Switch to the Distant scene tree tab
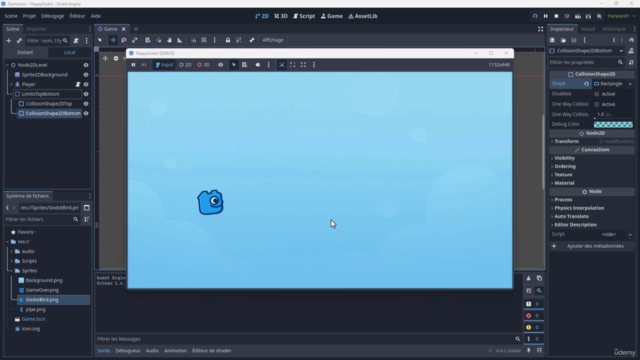640x360 pixels. coord(25,52)
